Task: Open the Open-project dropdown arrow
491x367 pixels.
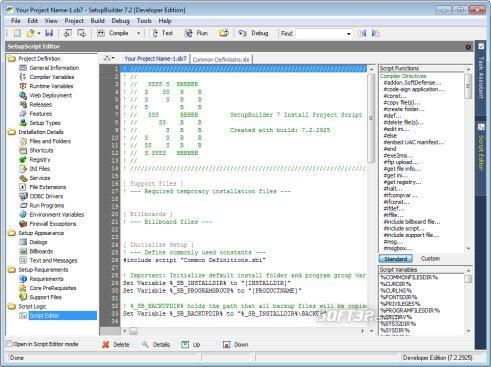Action: (39, 33)
